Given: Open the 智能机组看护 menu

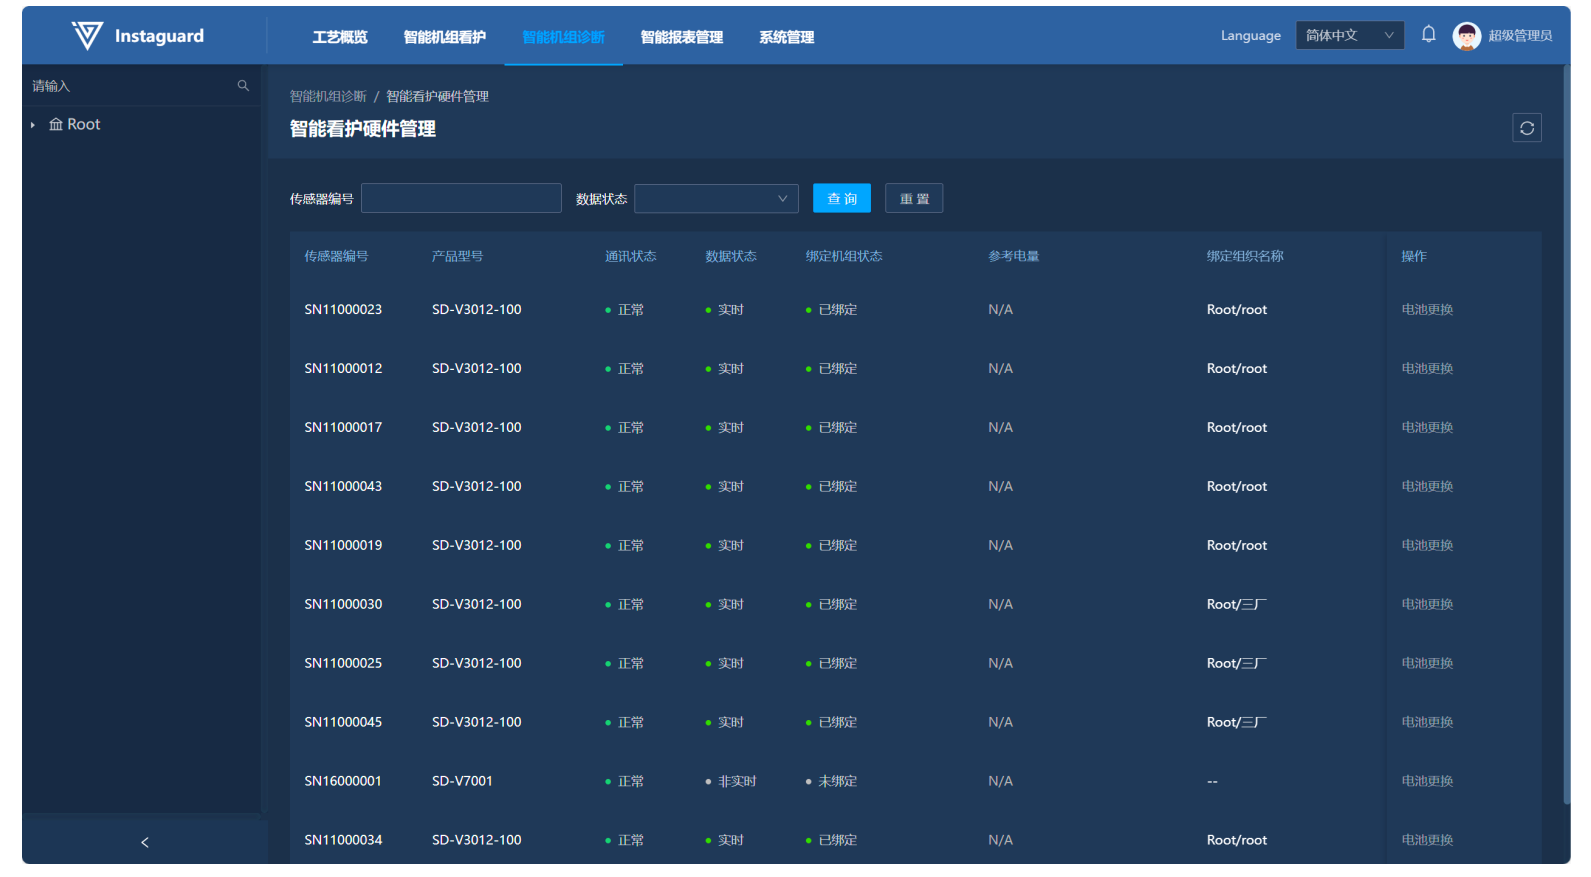Looking at the screenshot, I should [x=445, y=37].
